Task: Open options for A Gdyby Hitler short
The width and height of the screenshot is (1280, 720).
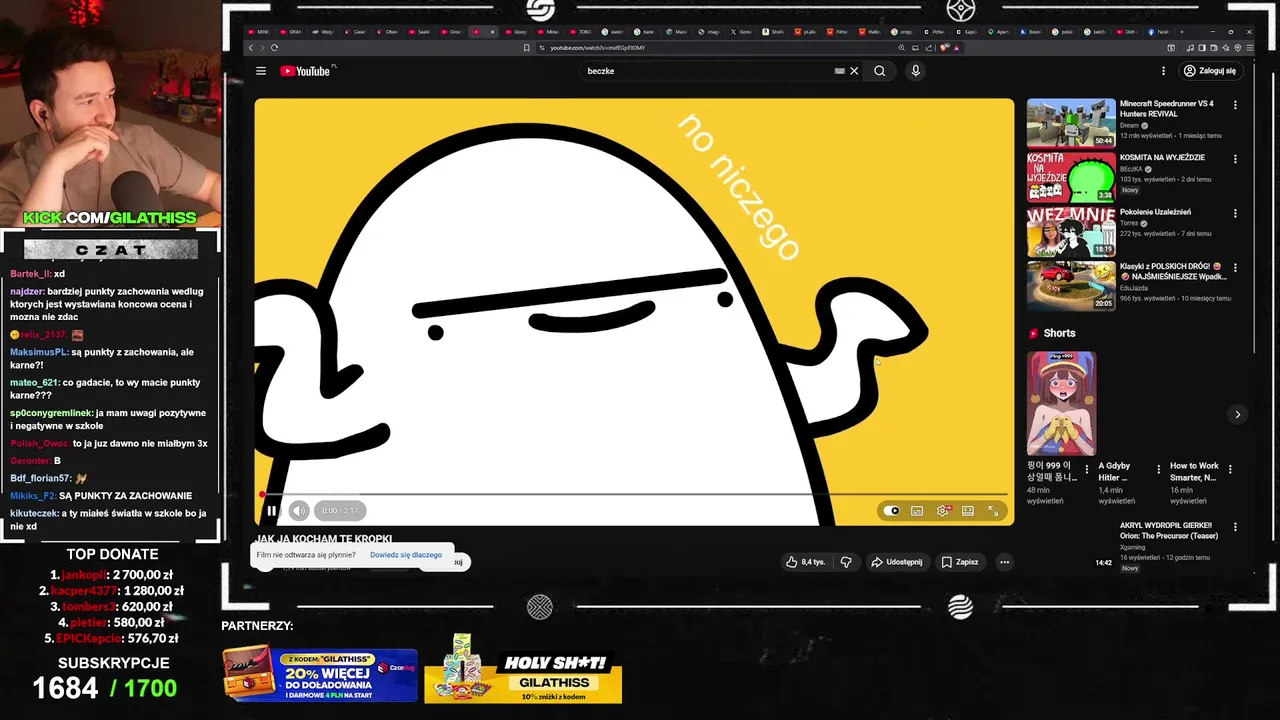Action: (x=1159, y=469)
